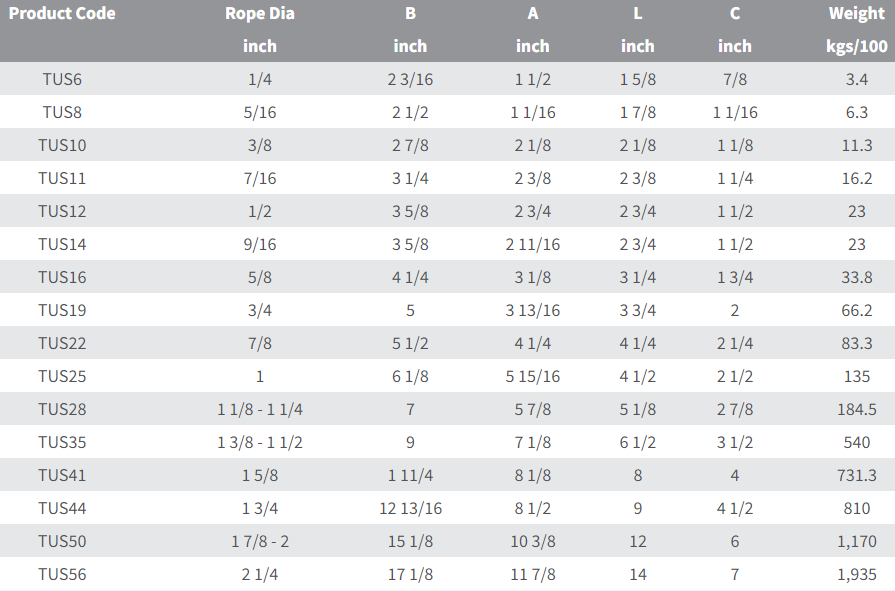Select the TUS6 product code cell
895x591 pixels.
[x=62, y=80]
